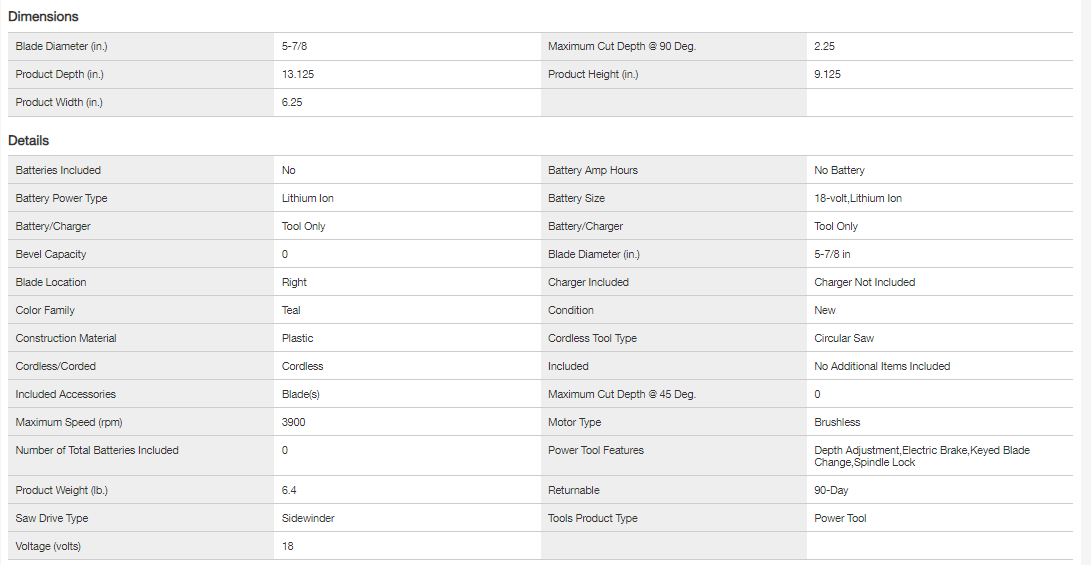
Task: Select the Blade Location label
Action: click(x=51, y=282)
